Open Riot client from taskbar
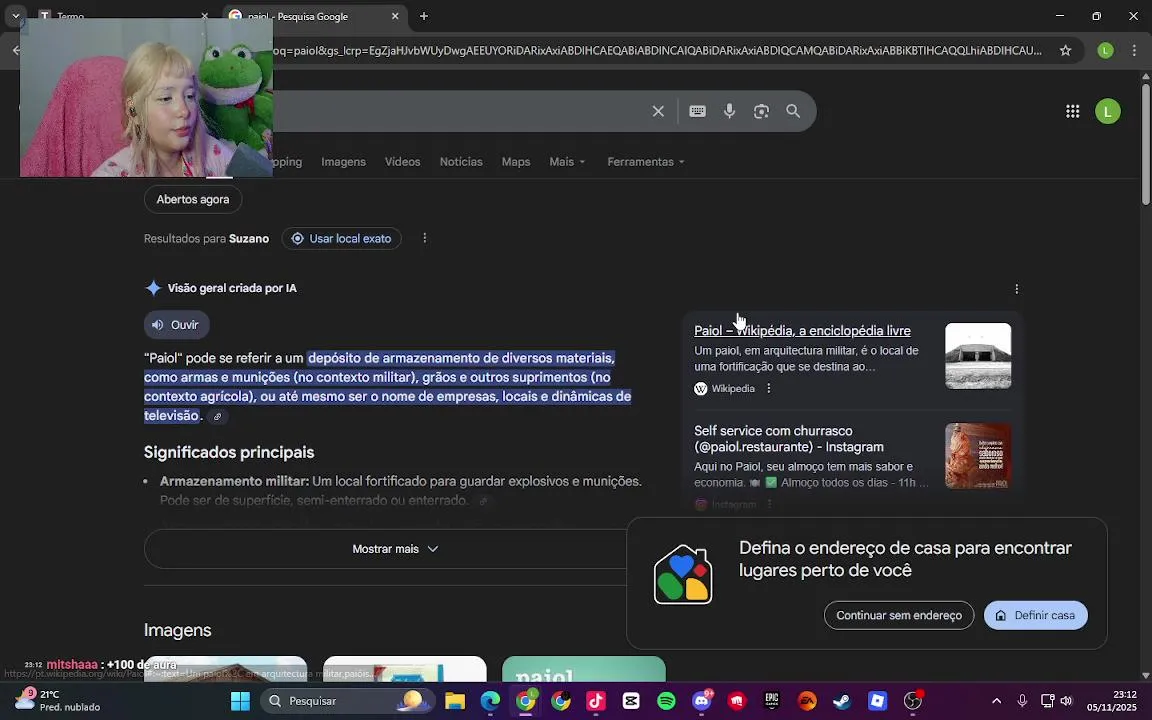1152x720 pixels. 737,701
